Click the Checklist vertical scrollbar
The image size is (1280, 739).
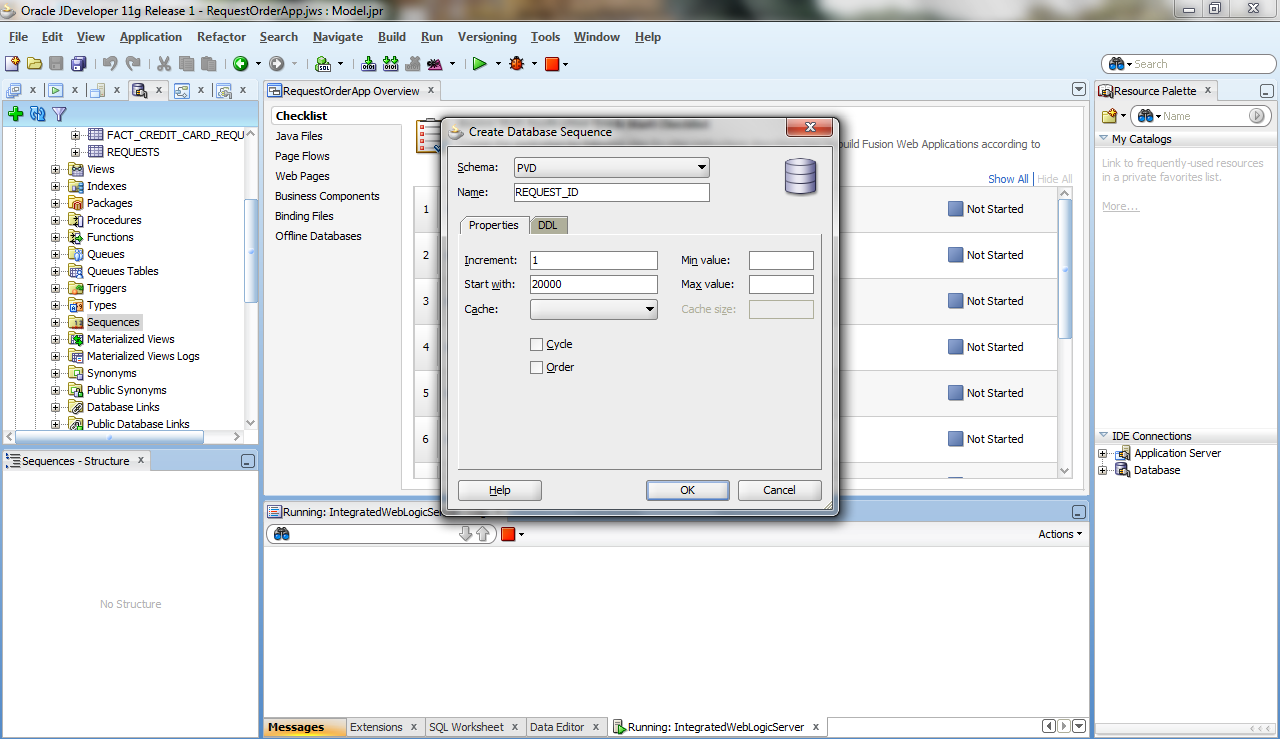tap(1065, 268)
